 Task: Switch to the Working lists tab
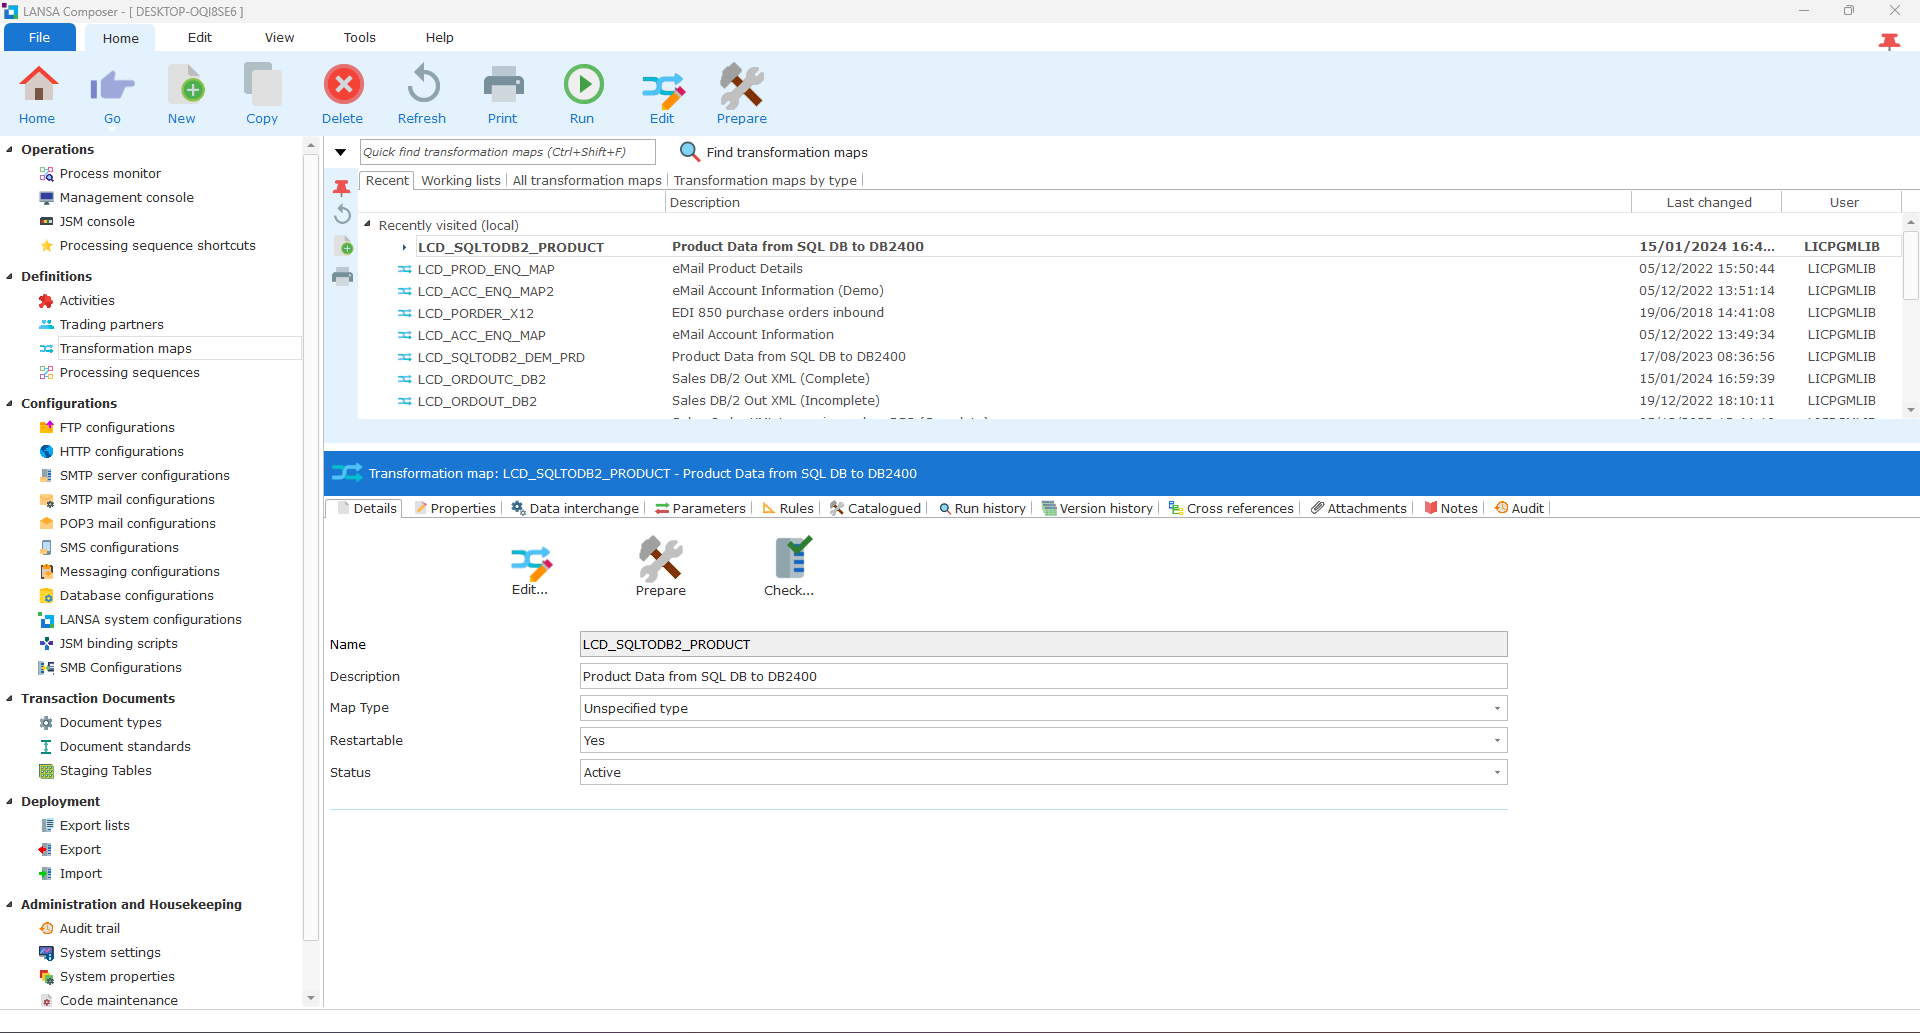click(x=461, y=181)
